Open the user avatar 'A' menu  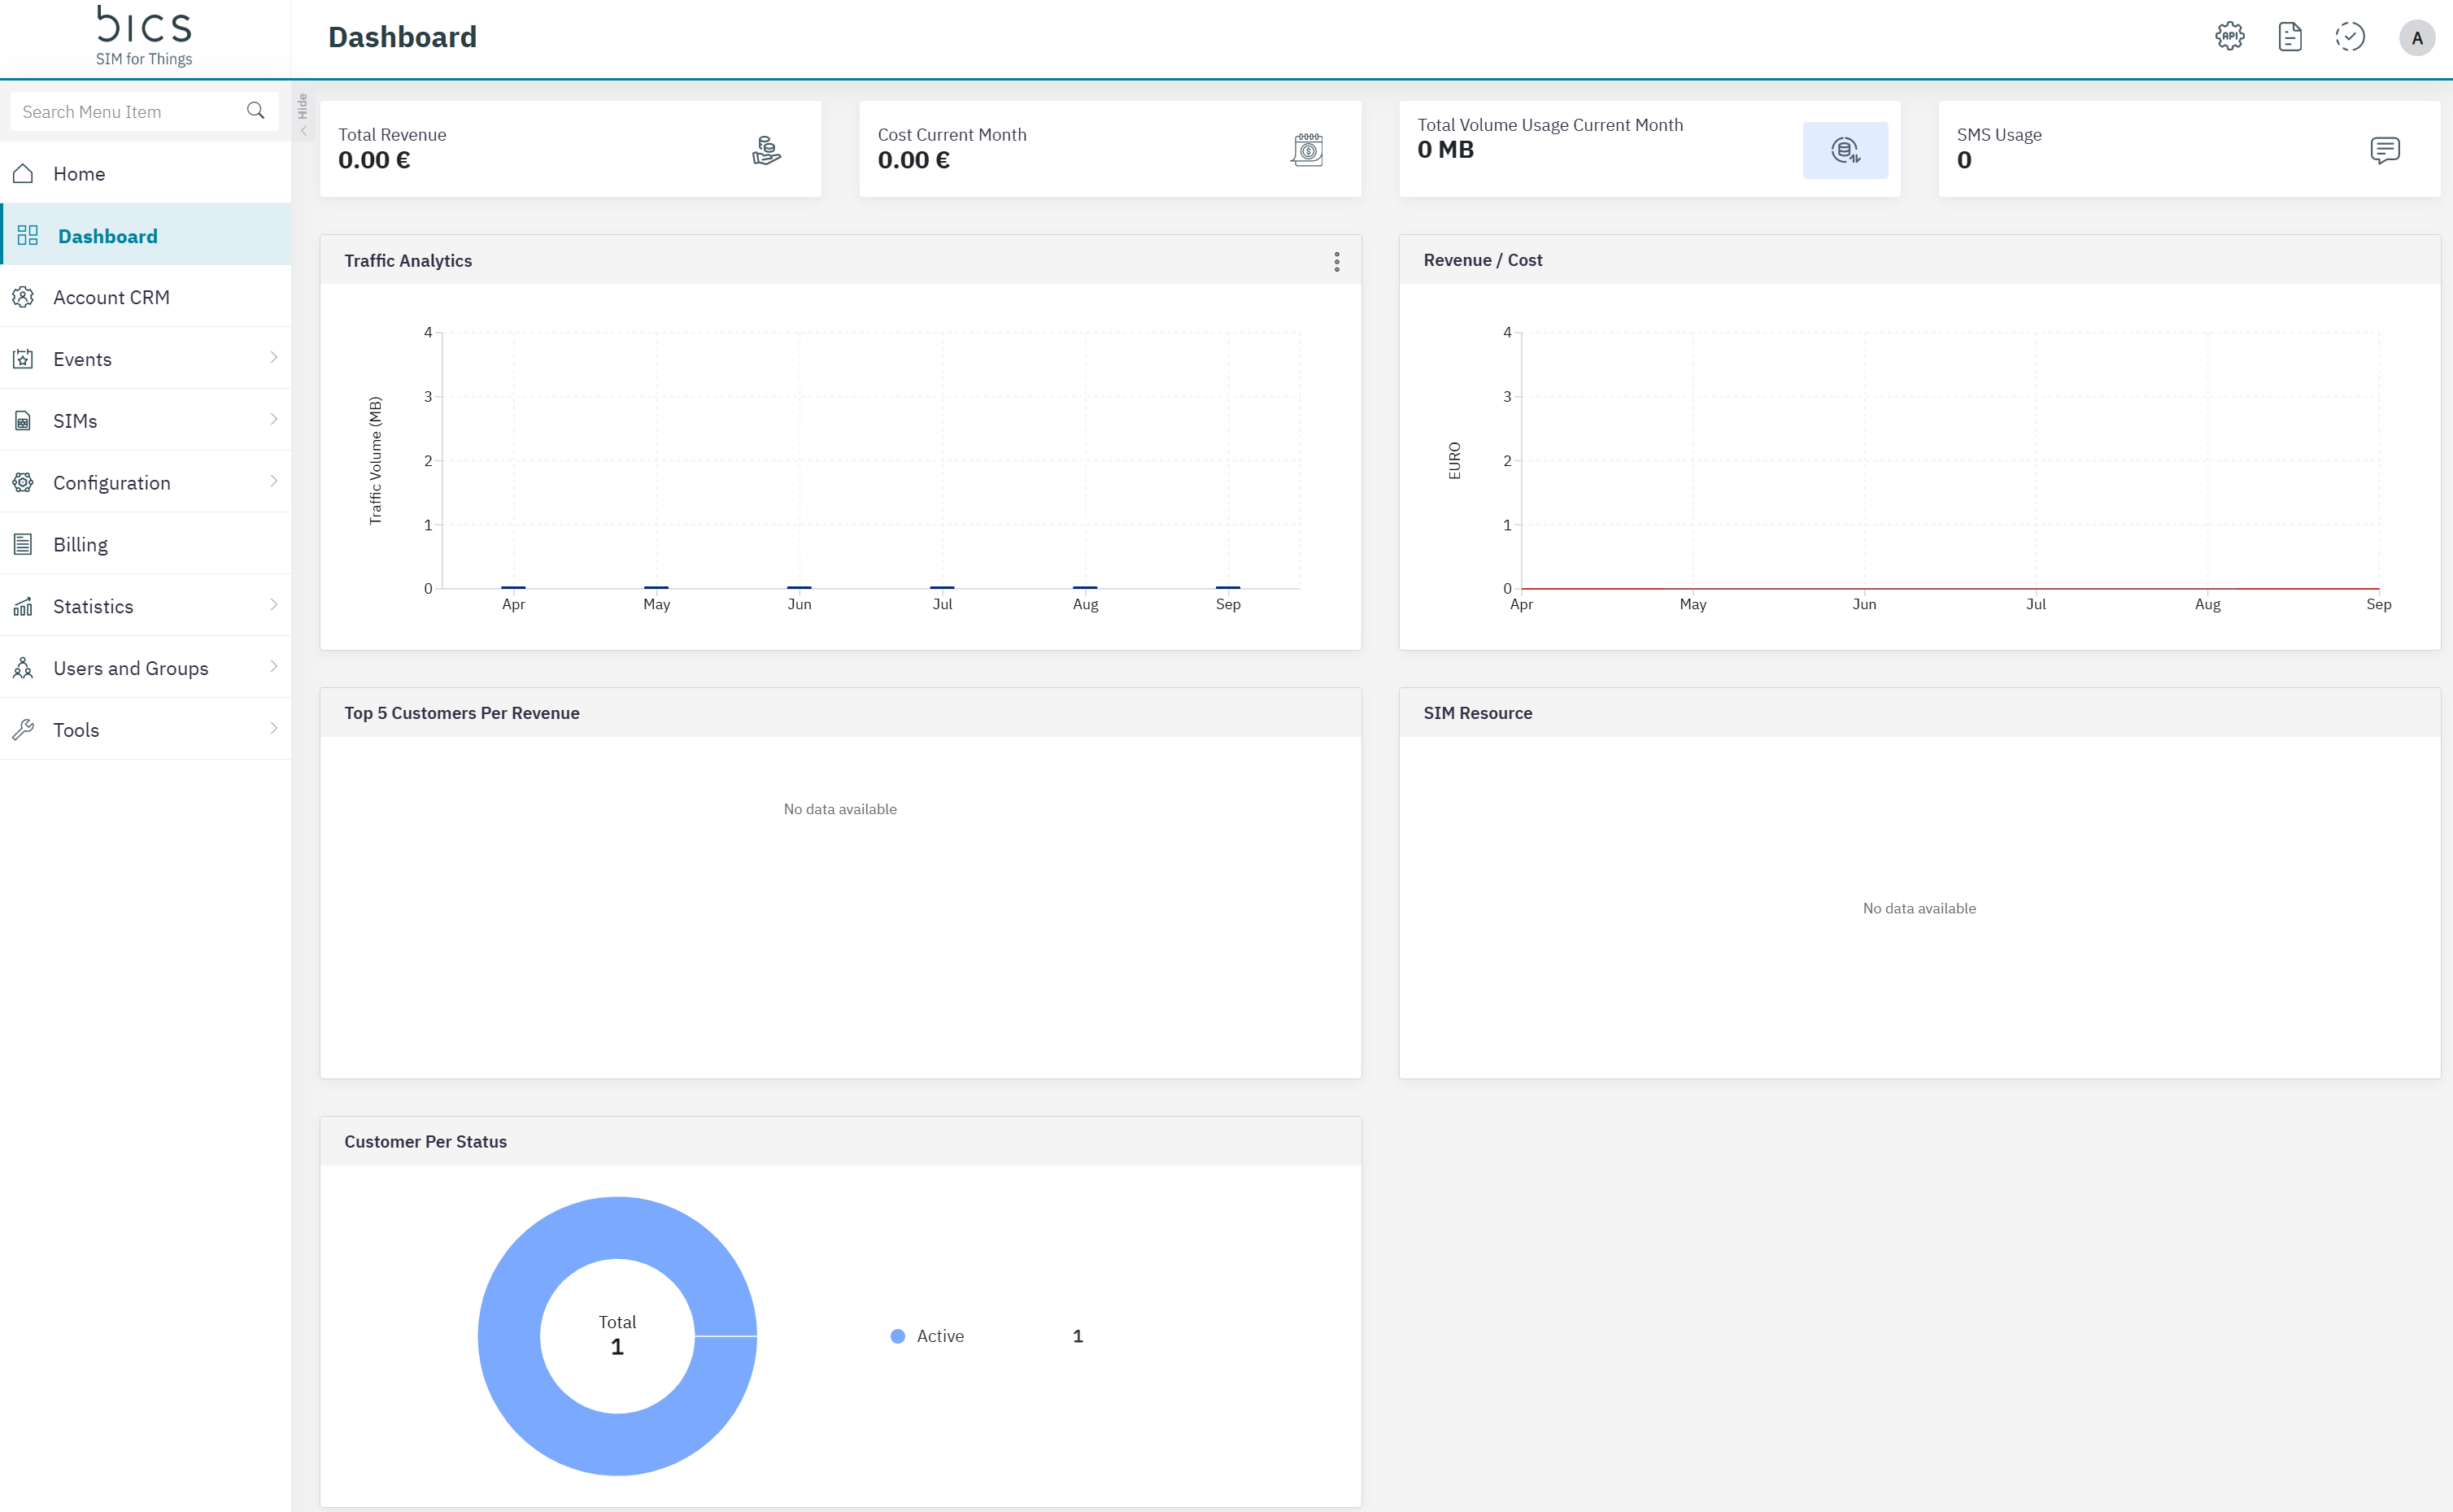pyautogui.click(x=2416, y=38)
